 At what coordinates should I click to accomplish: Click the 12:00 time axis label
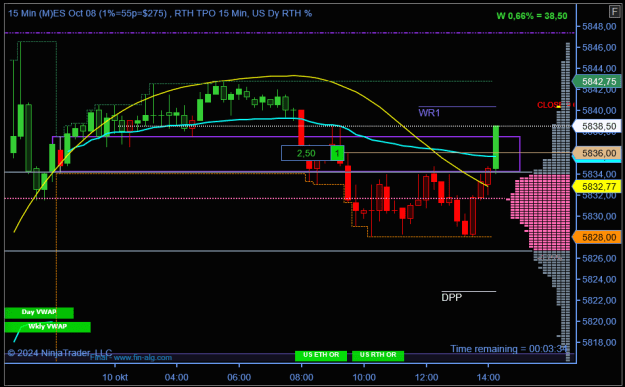pyautogui.click(x=426, y=377)
